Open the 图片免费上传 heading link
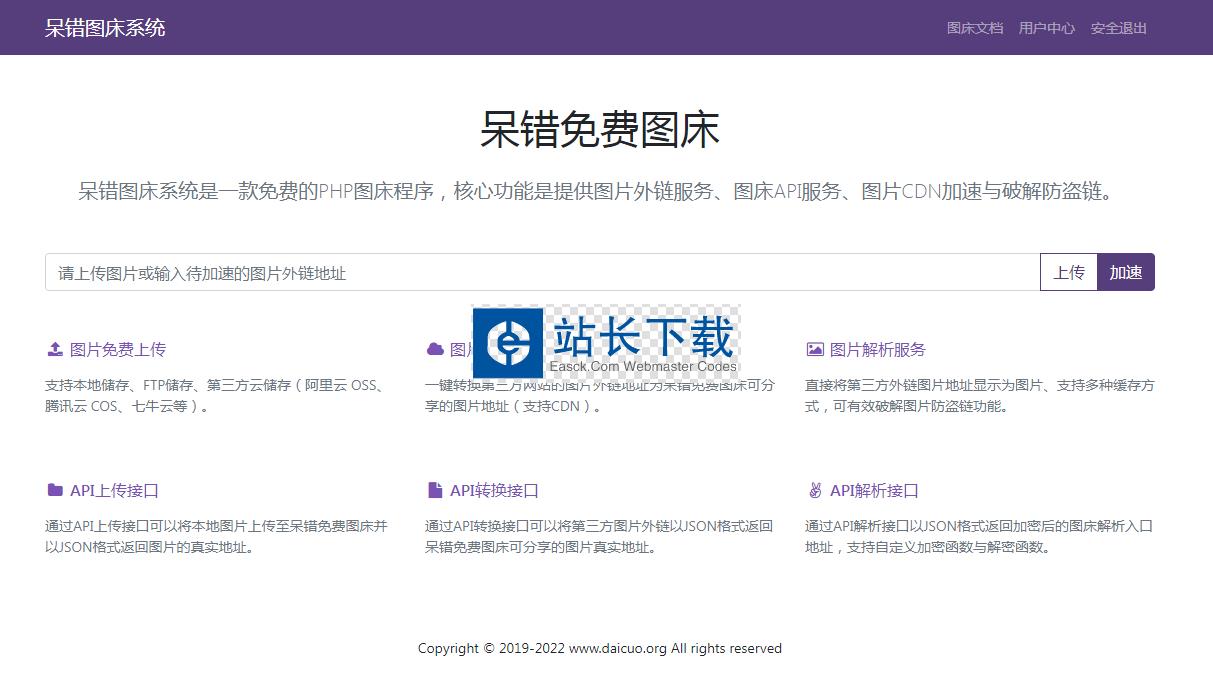 (x=118, y=349)
